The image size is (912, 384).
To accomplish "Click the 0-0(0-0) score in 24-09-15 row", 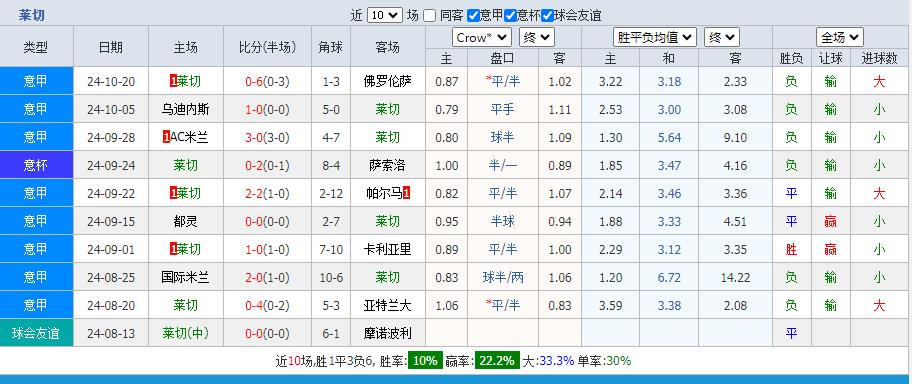I will coord(268,221).
